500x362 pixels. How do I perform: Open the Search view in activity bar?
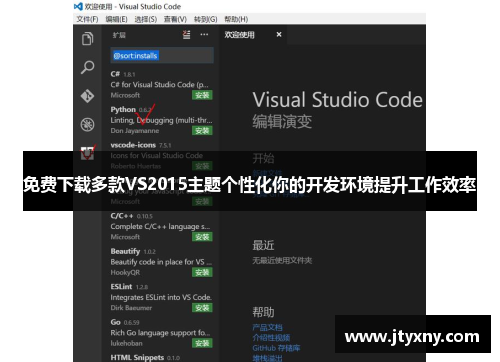pyautogui.click(x=87, y=67)
